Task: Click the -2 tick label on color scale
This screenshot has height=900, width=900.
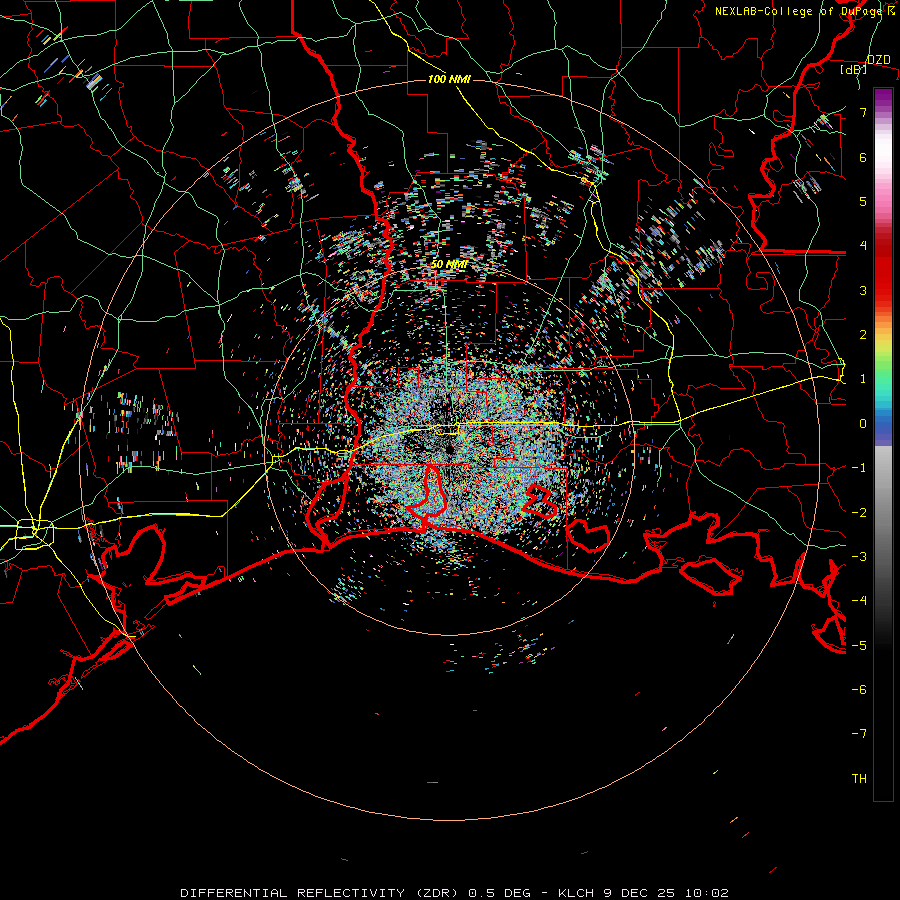Action: point(859,513)
